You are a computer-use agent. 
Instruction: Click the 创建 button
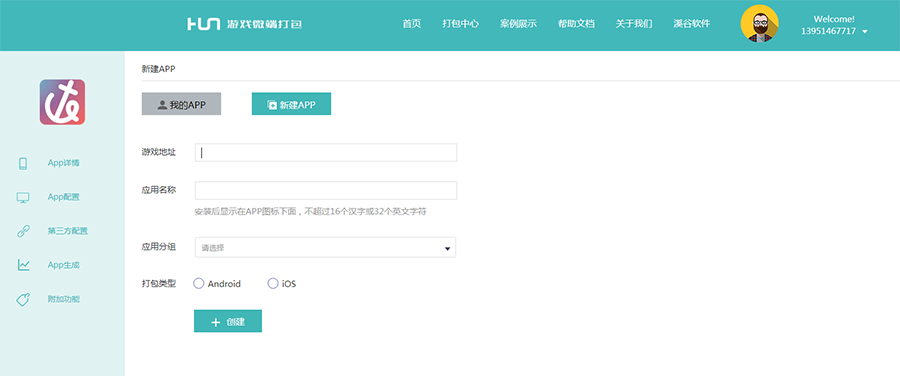[228, 321]
